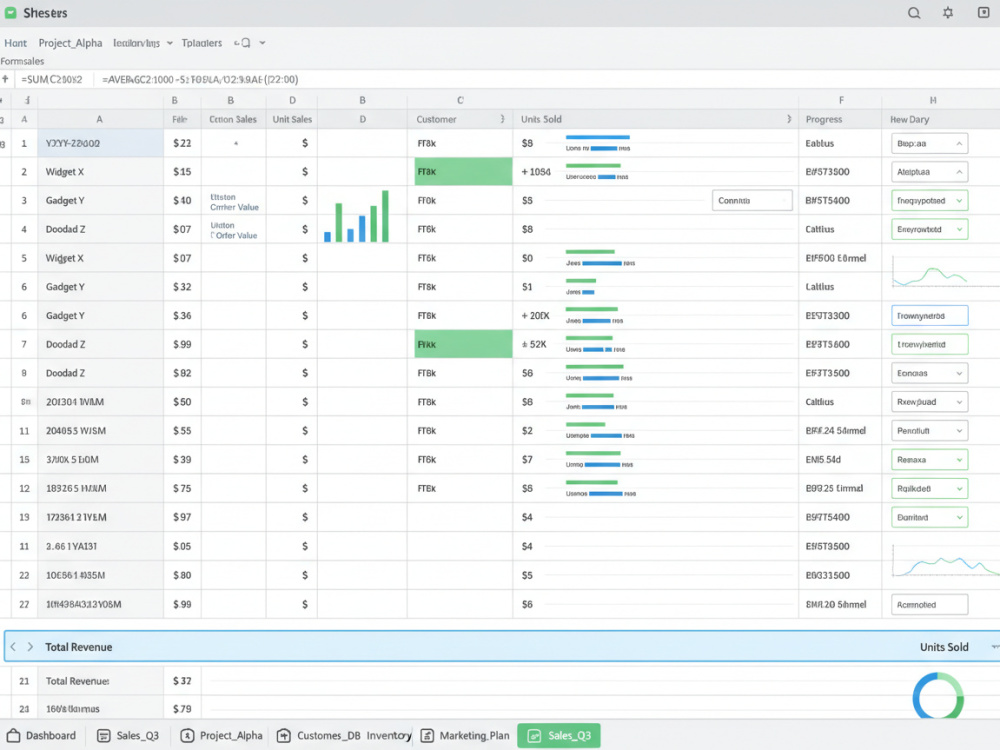This screenshot has height=750, width=1000.
Task: Click the search magnifier icon in title bar
Action: click(914, 13)
